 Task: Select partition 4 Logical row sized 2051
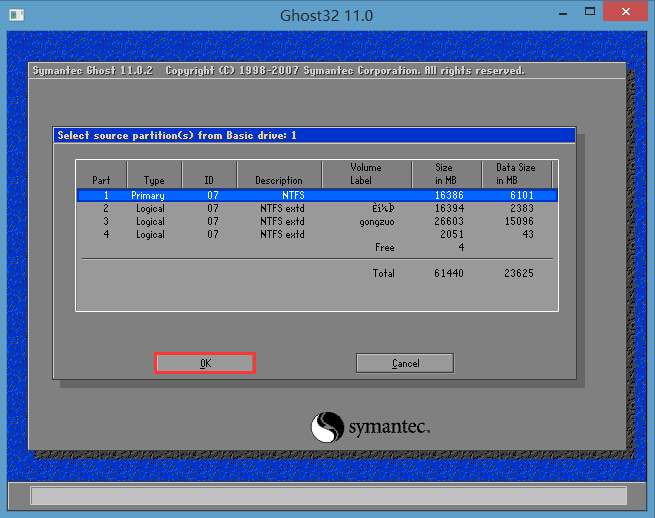(317, 234)
